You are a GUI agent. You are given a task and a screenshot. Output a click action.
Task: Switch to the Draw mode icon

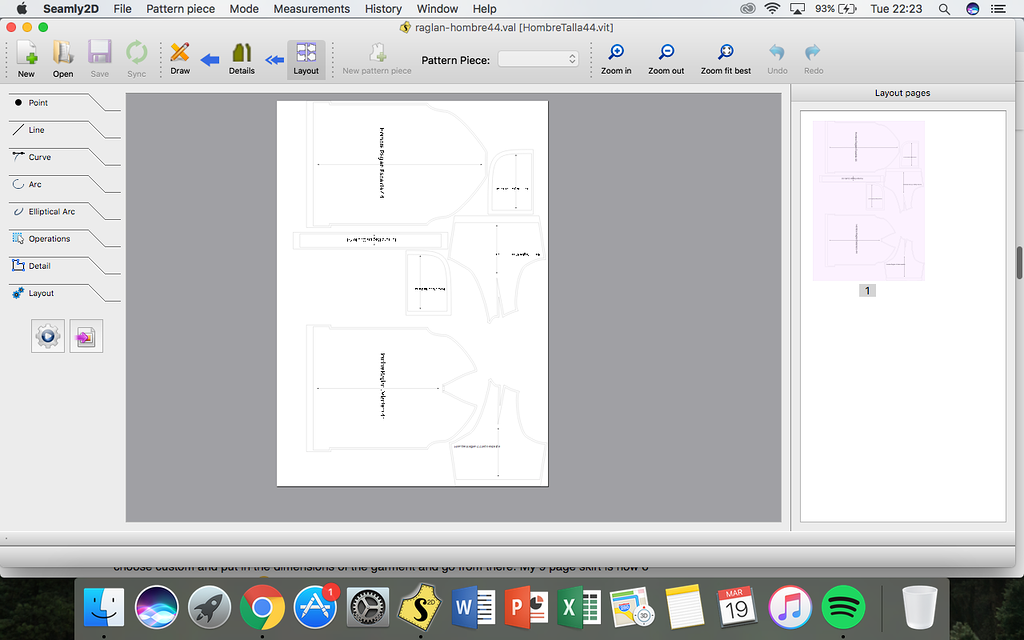pos(180,58)
